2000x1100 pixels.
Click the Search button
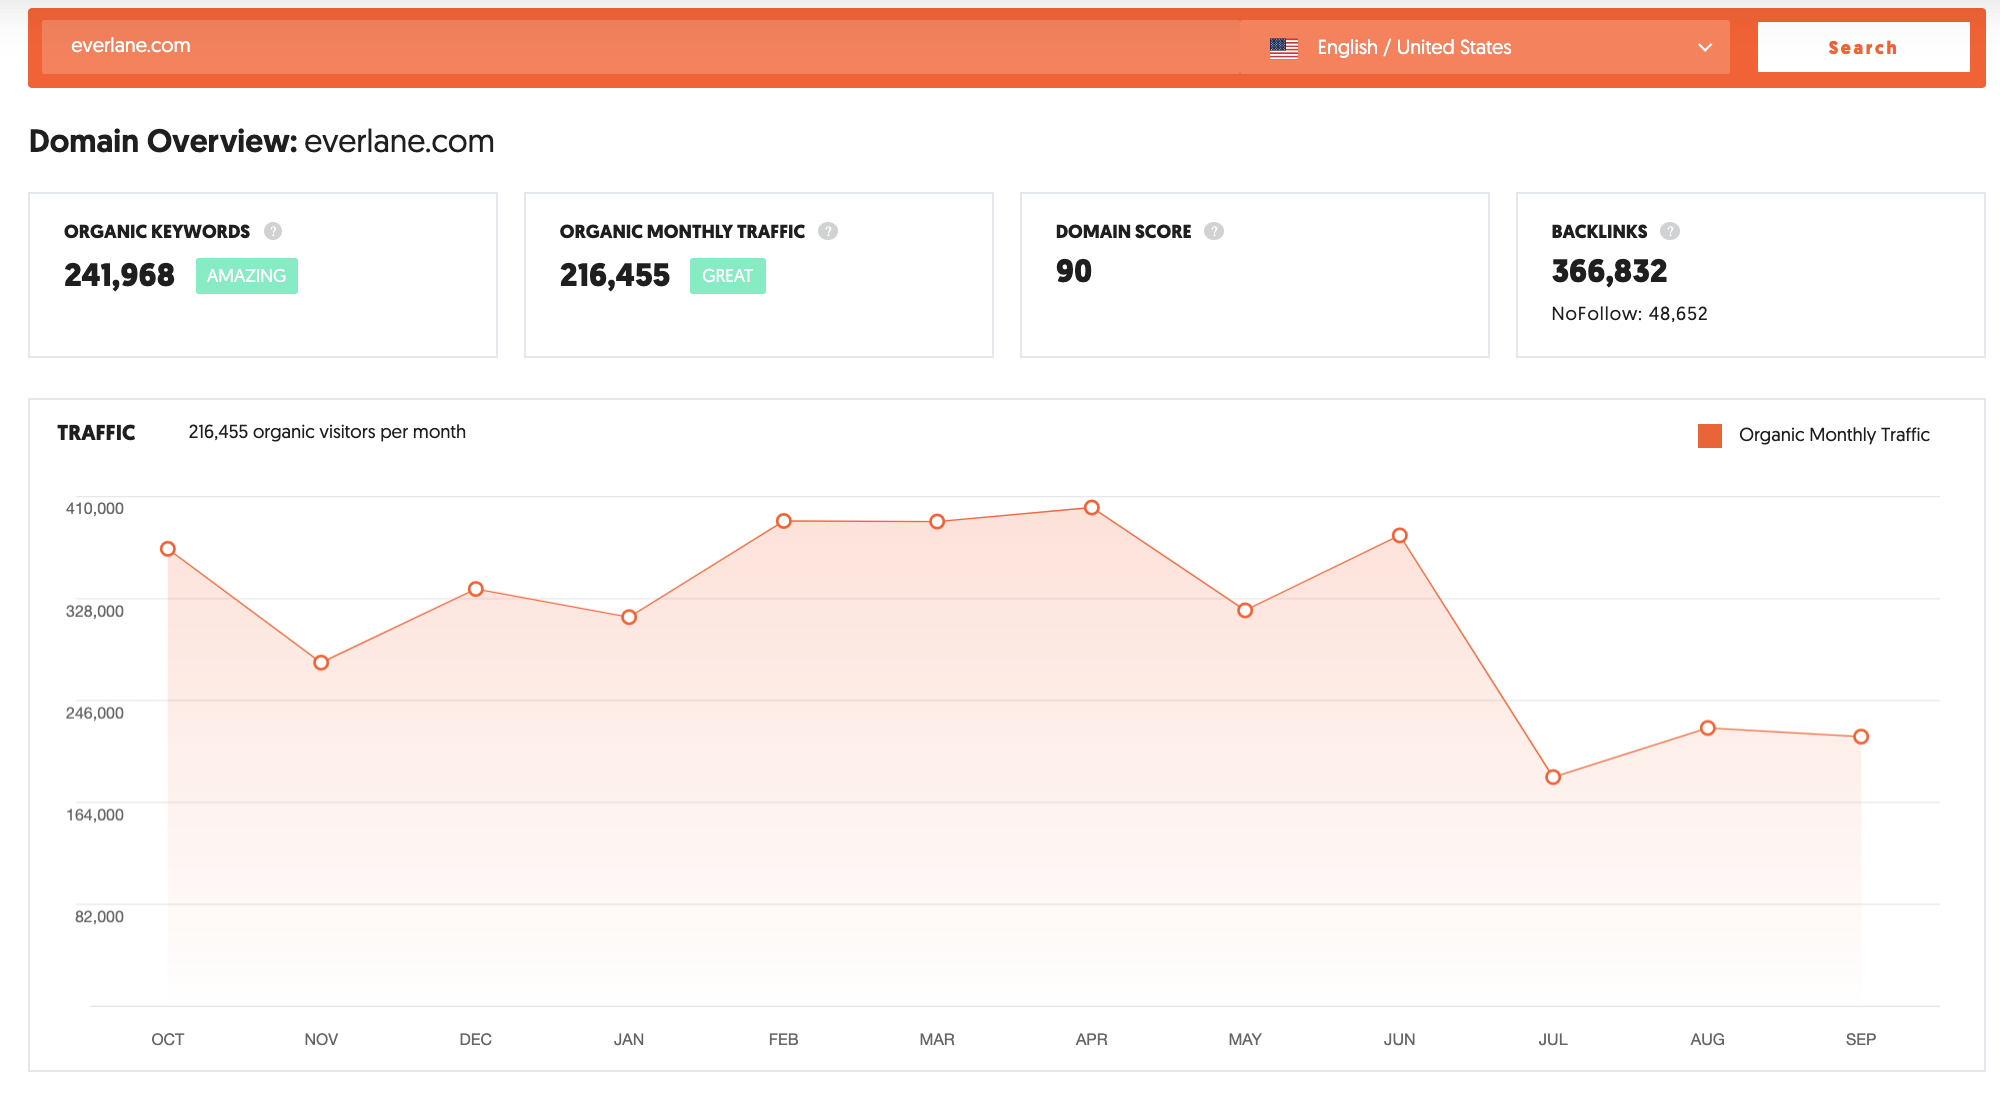pos(1863,47)
